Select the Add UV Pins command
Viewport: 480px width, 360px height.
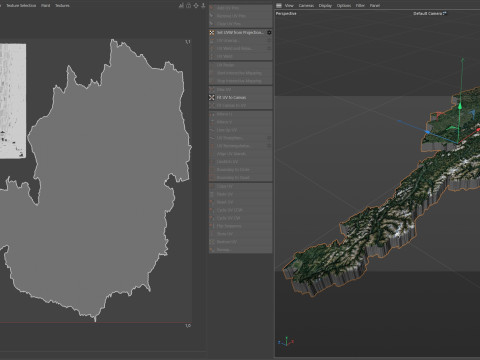[240, 8]
